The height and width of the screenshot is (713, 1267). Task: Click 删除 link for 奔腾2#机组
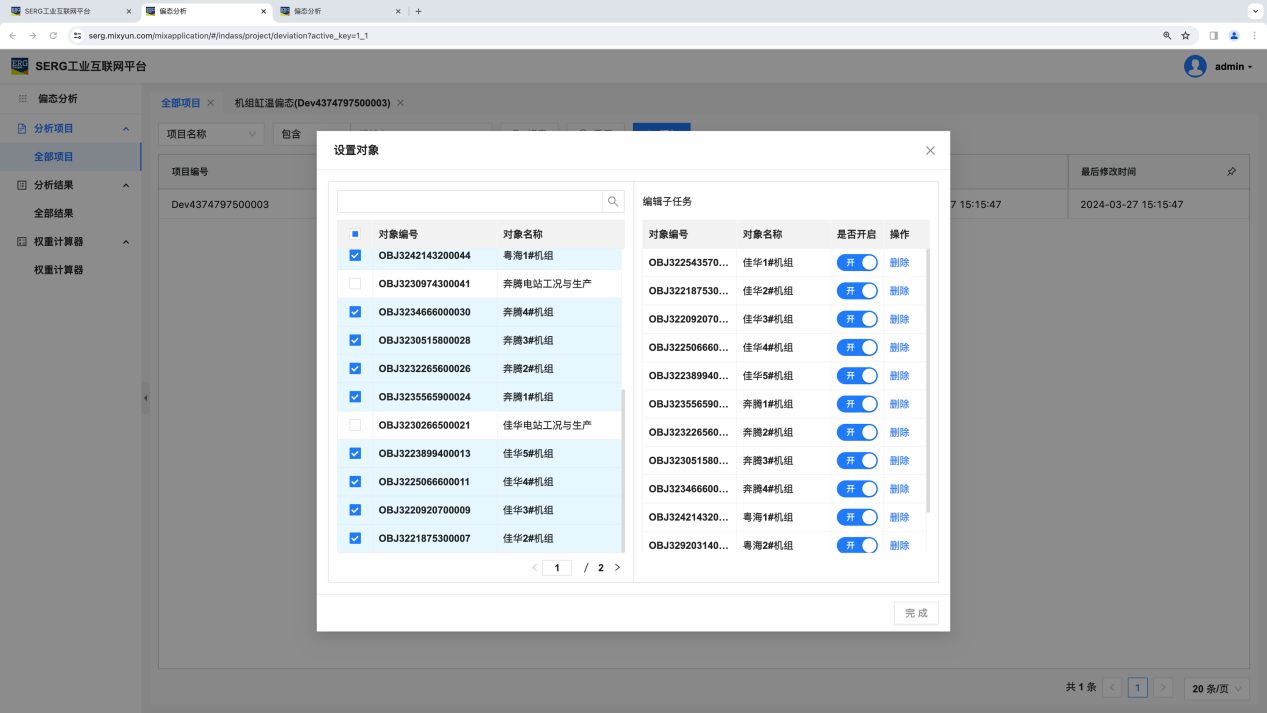click(x=899, y=432)
